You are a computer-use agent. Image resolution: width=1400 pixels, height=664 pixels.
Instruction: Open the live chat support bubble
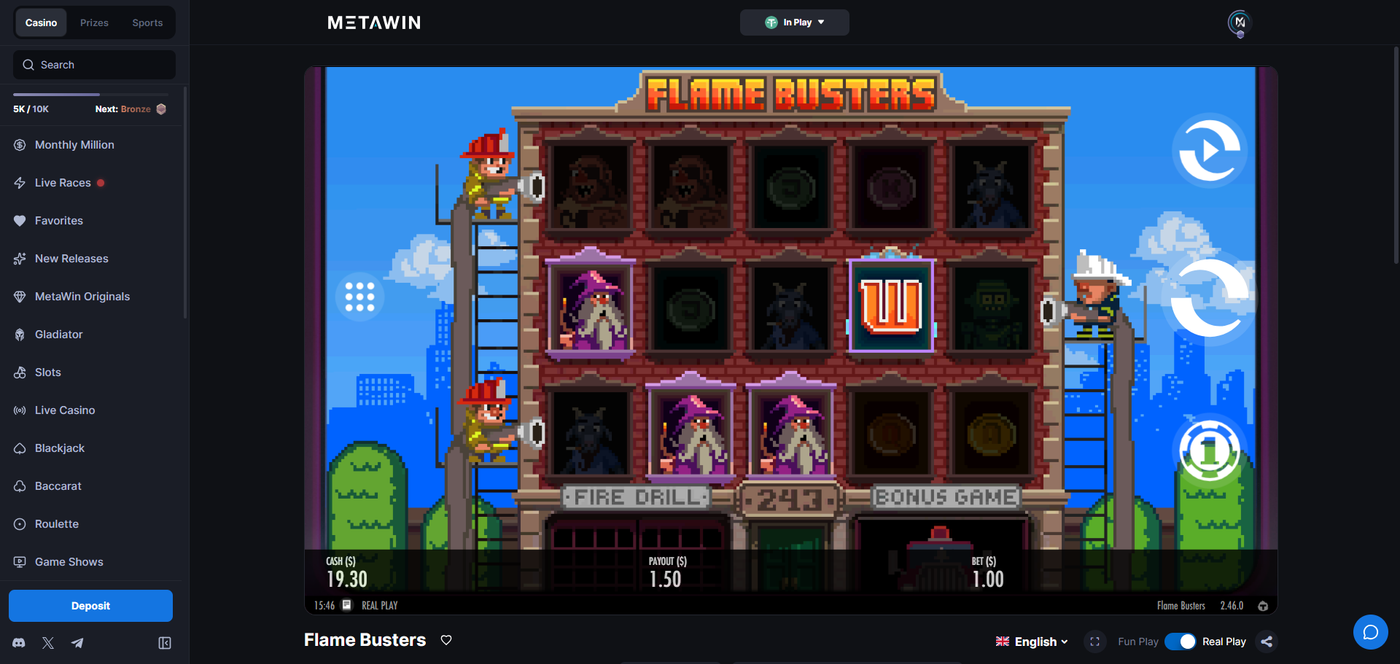pos(1371,632)
